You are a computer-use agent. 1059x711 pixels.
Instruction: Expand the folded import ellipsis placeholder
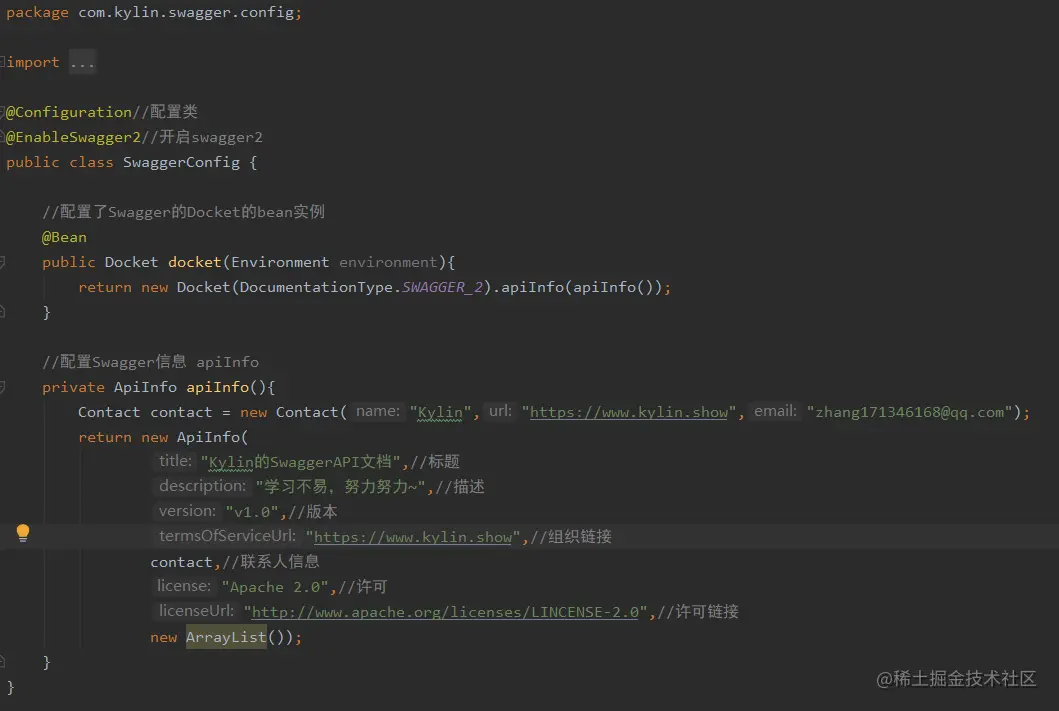click(82, 62)
